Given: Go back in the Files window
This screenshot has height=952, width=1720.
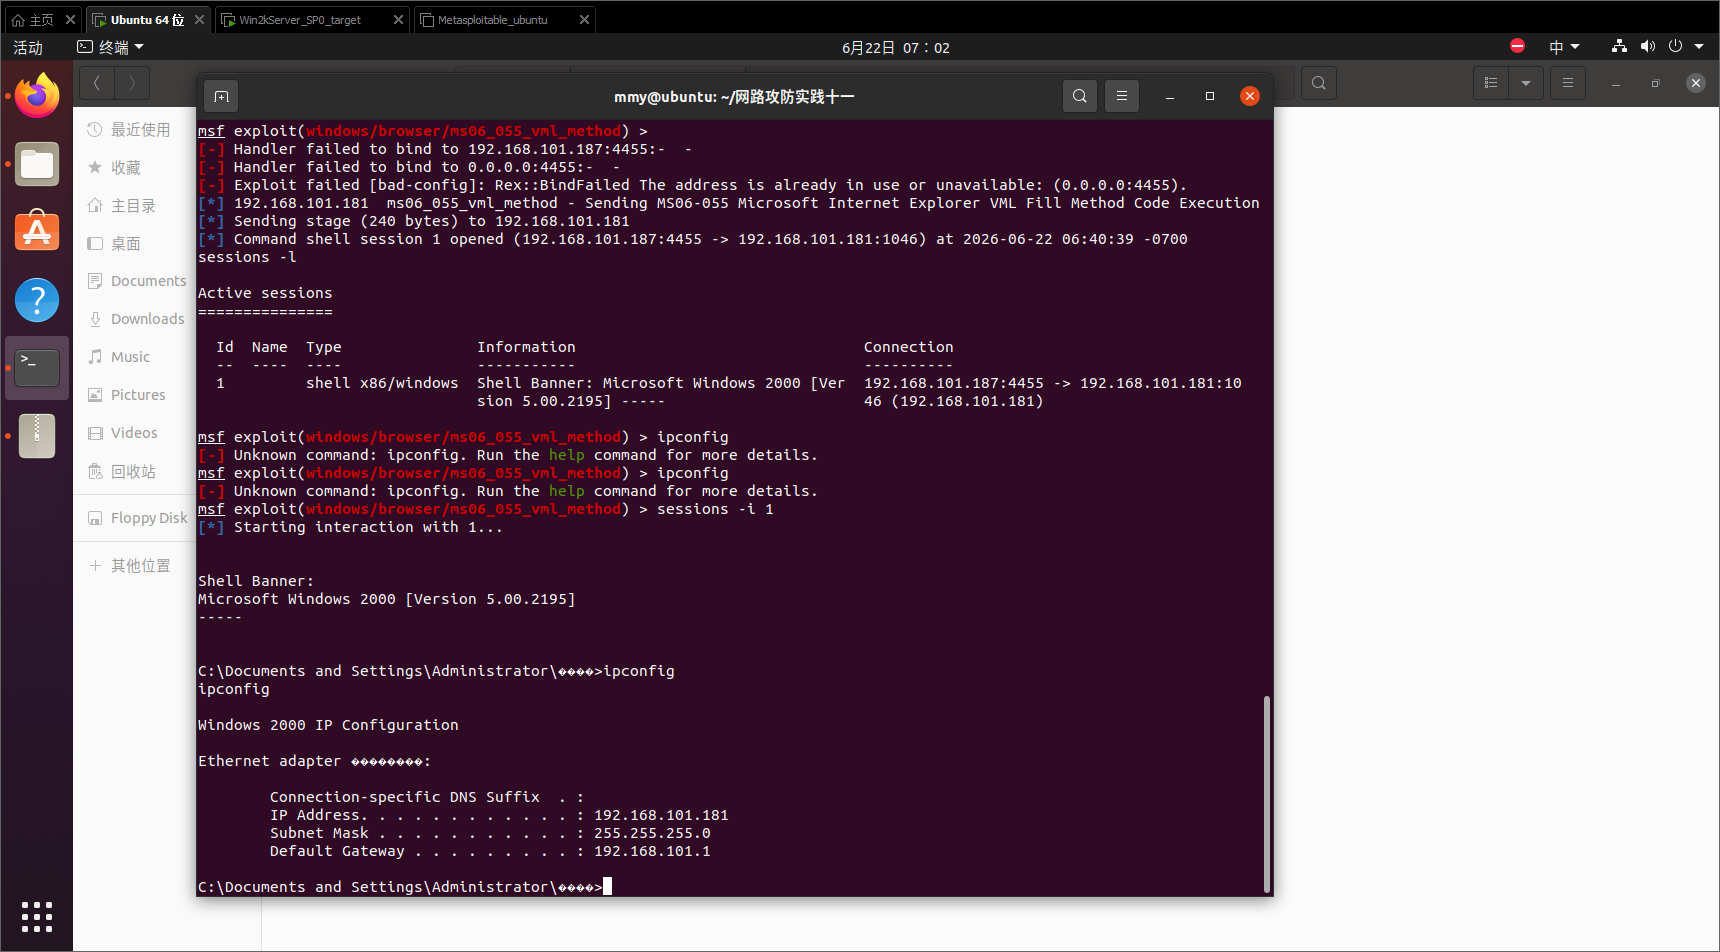Looking at the screenshot, I should [97, 83].
